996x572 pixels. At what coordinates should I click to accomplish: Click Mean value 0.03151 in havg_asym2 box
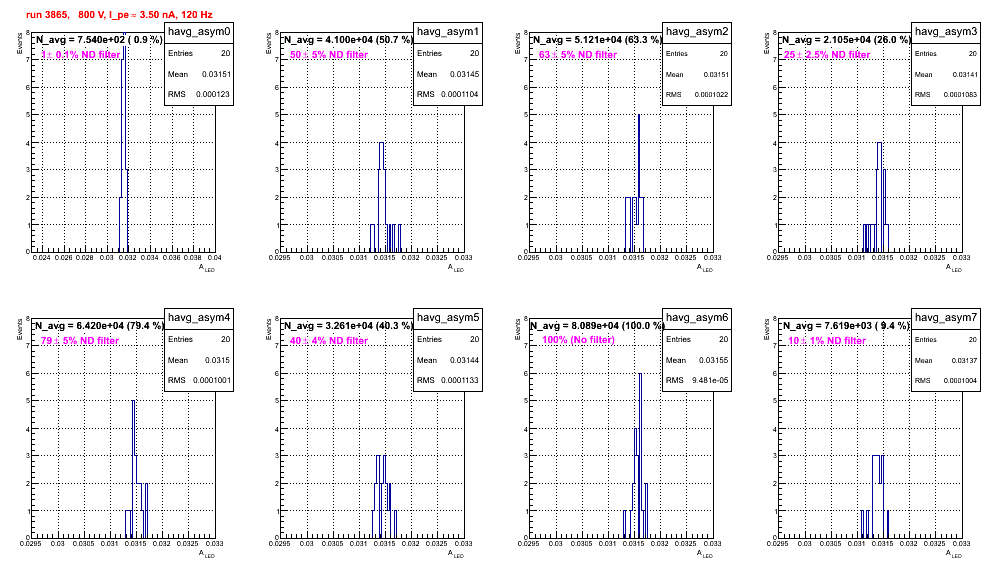tap(716, 74)
